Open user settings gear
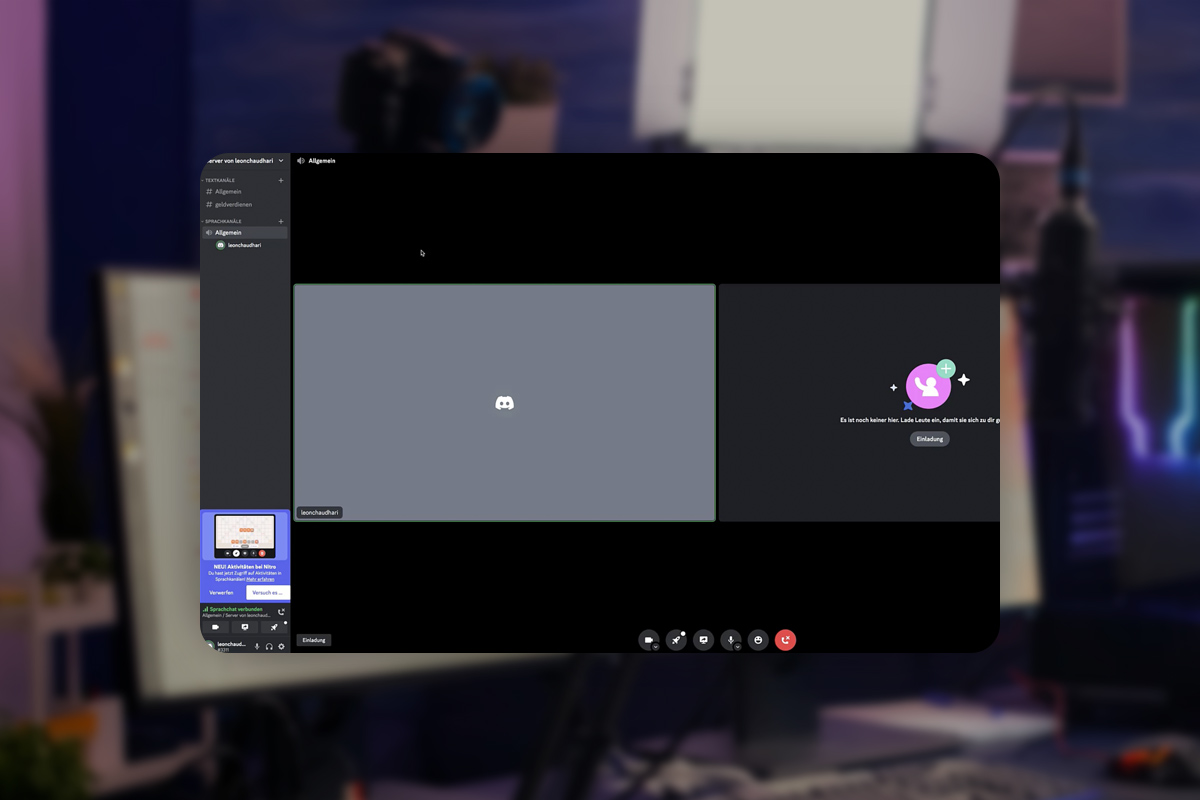 coord(281,646)
